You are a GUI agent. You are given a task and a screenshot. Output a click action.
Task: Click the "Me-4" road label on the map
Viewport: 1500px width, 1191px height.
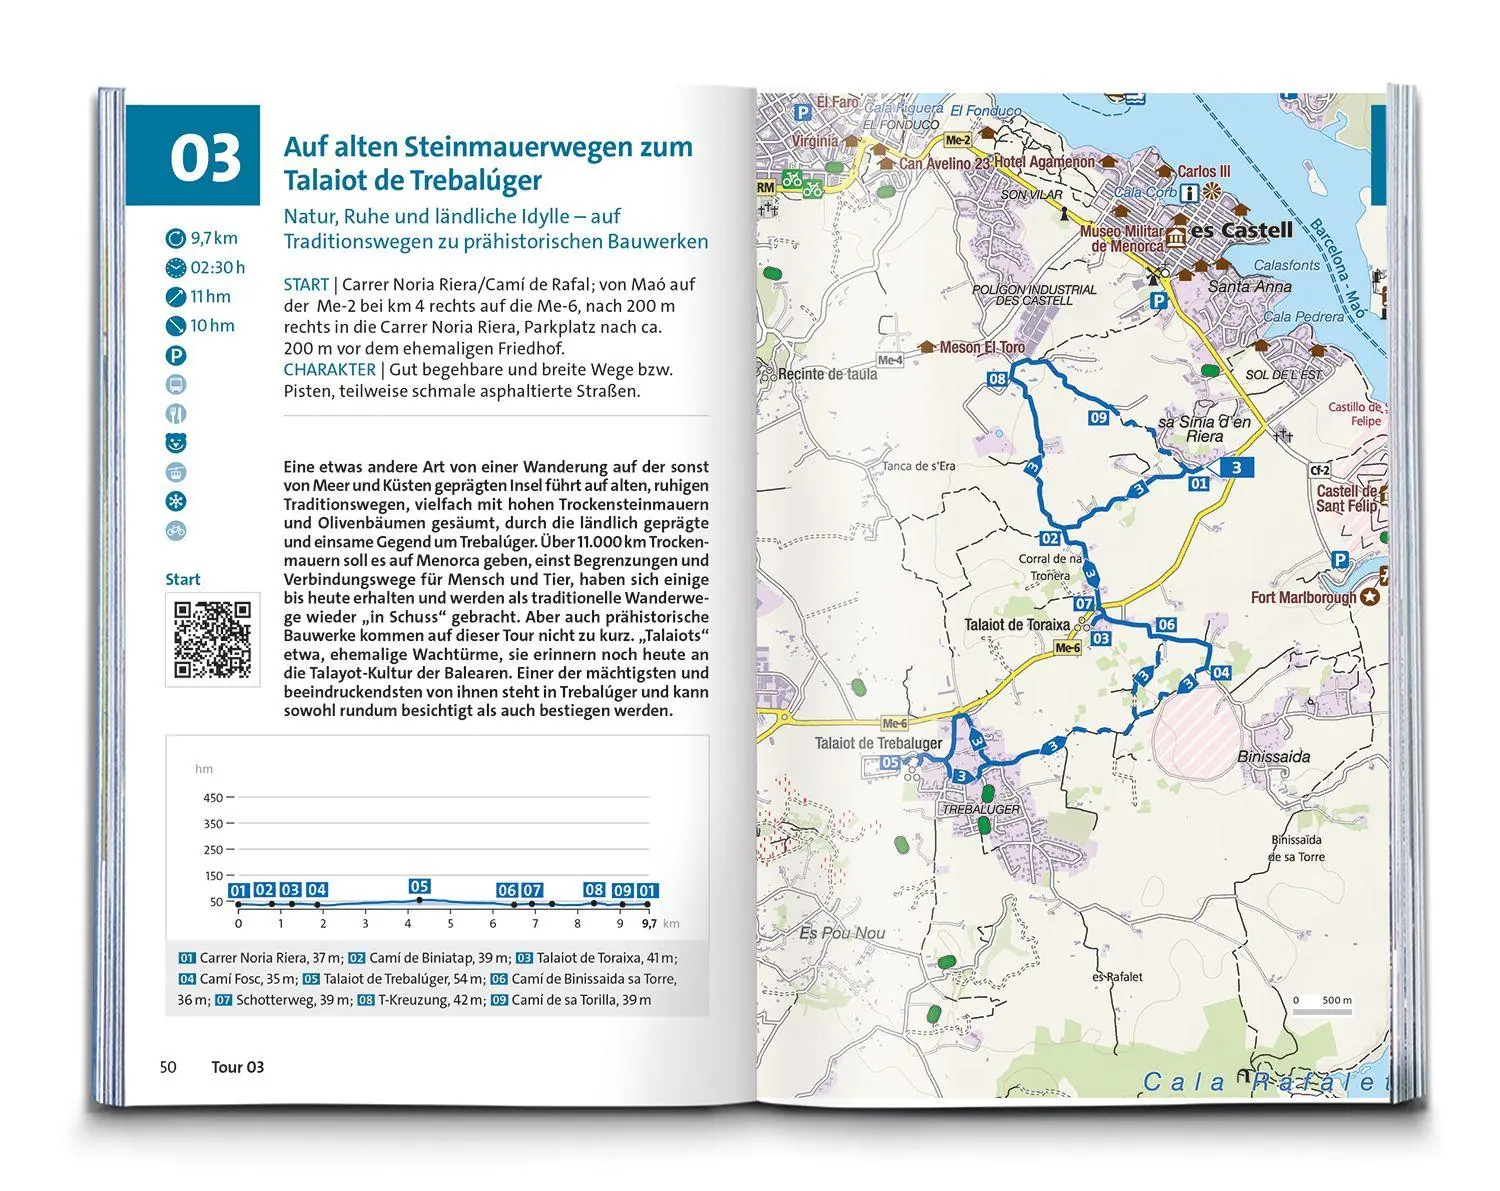889,360
